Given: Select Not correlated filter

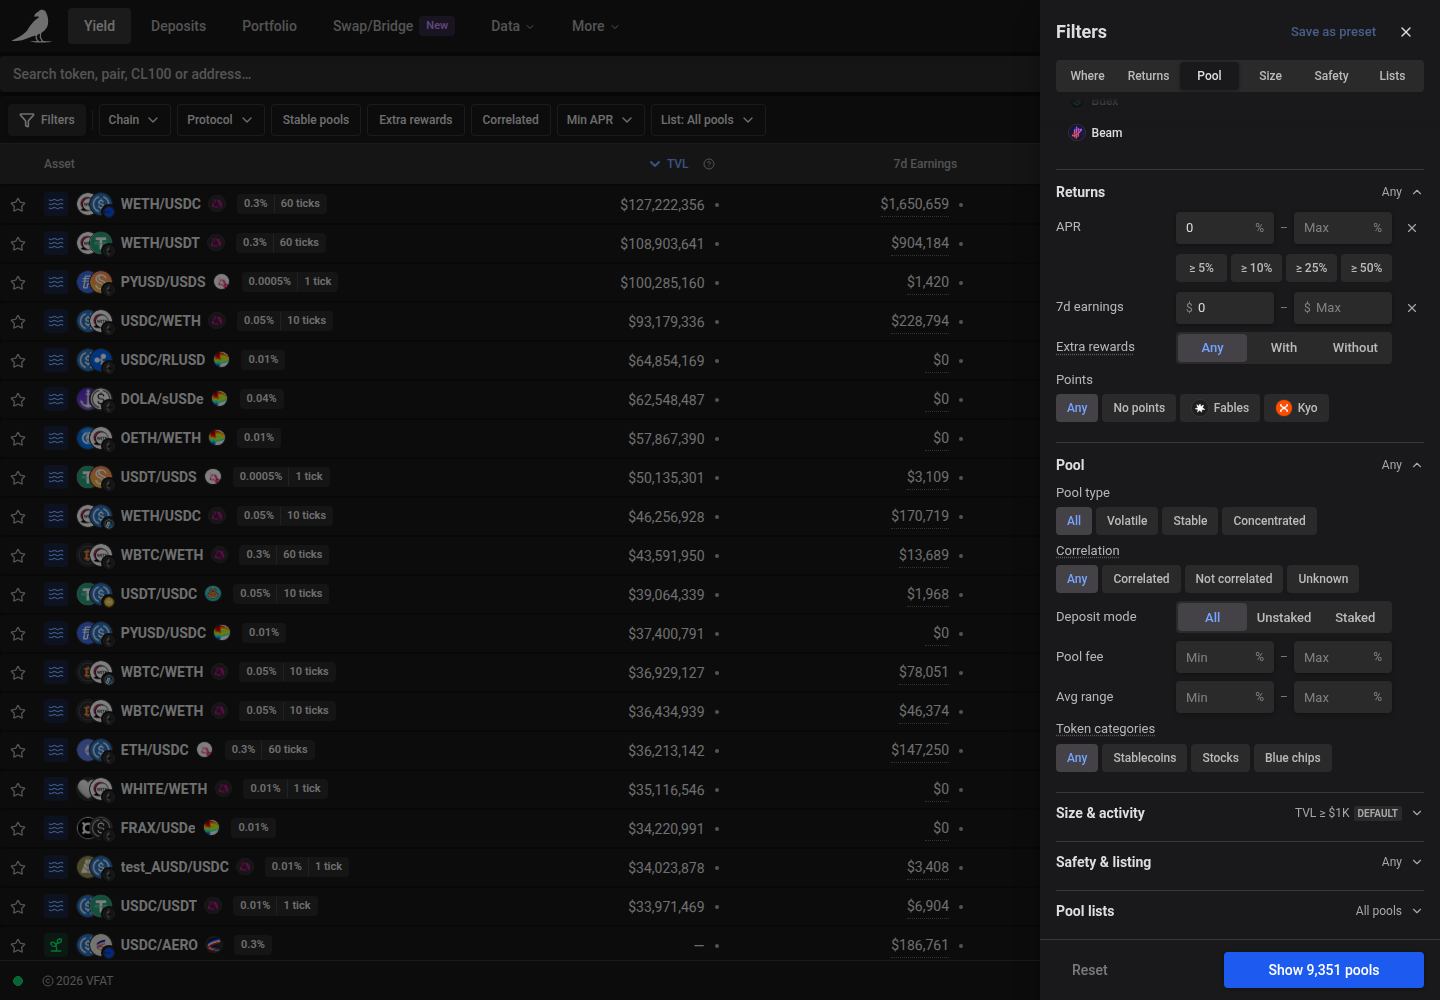Looking at the screenshot, I should click(x=1234, y=579).
